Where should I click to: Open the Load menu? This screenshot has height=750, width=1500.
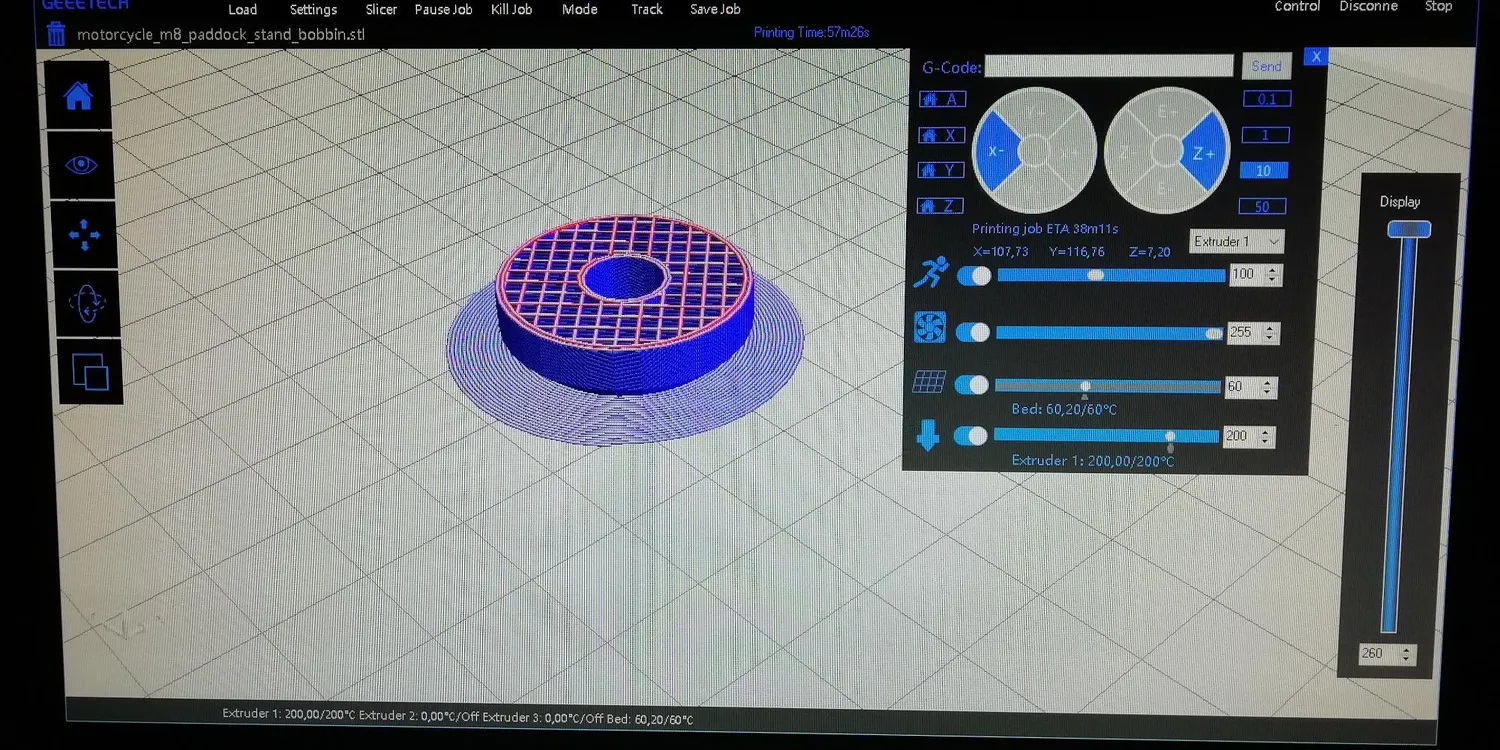243,10
